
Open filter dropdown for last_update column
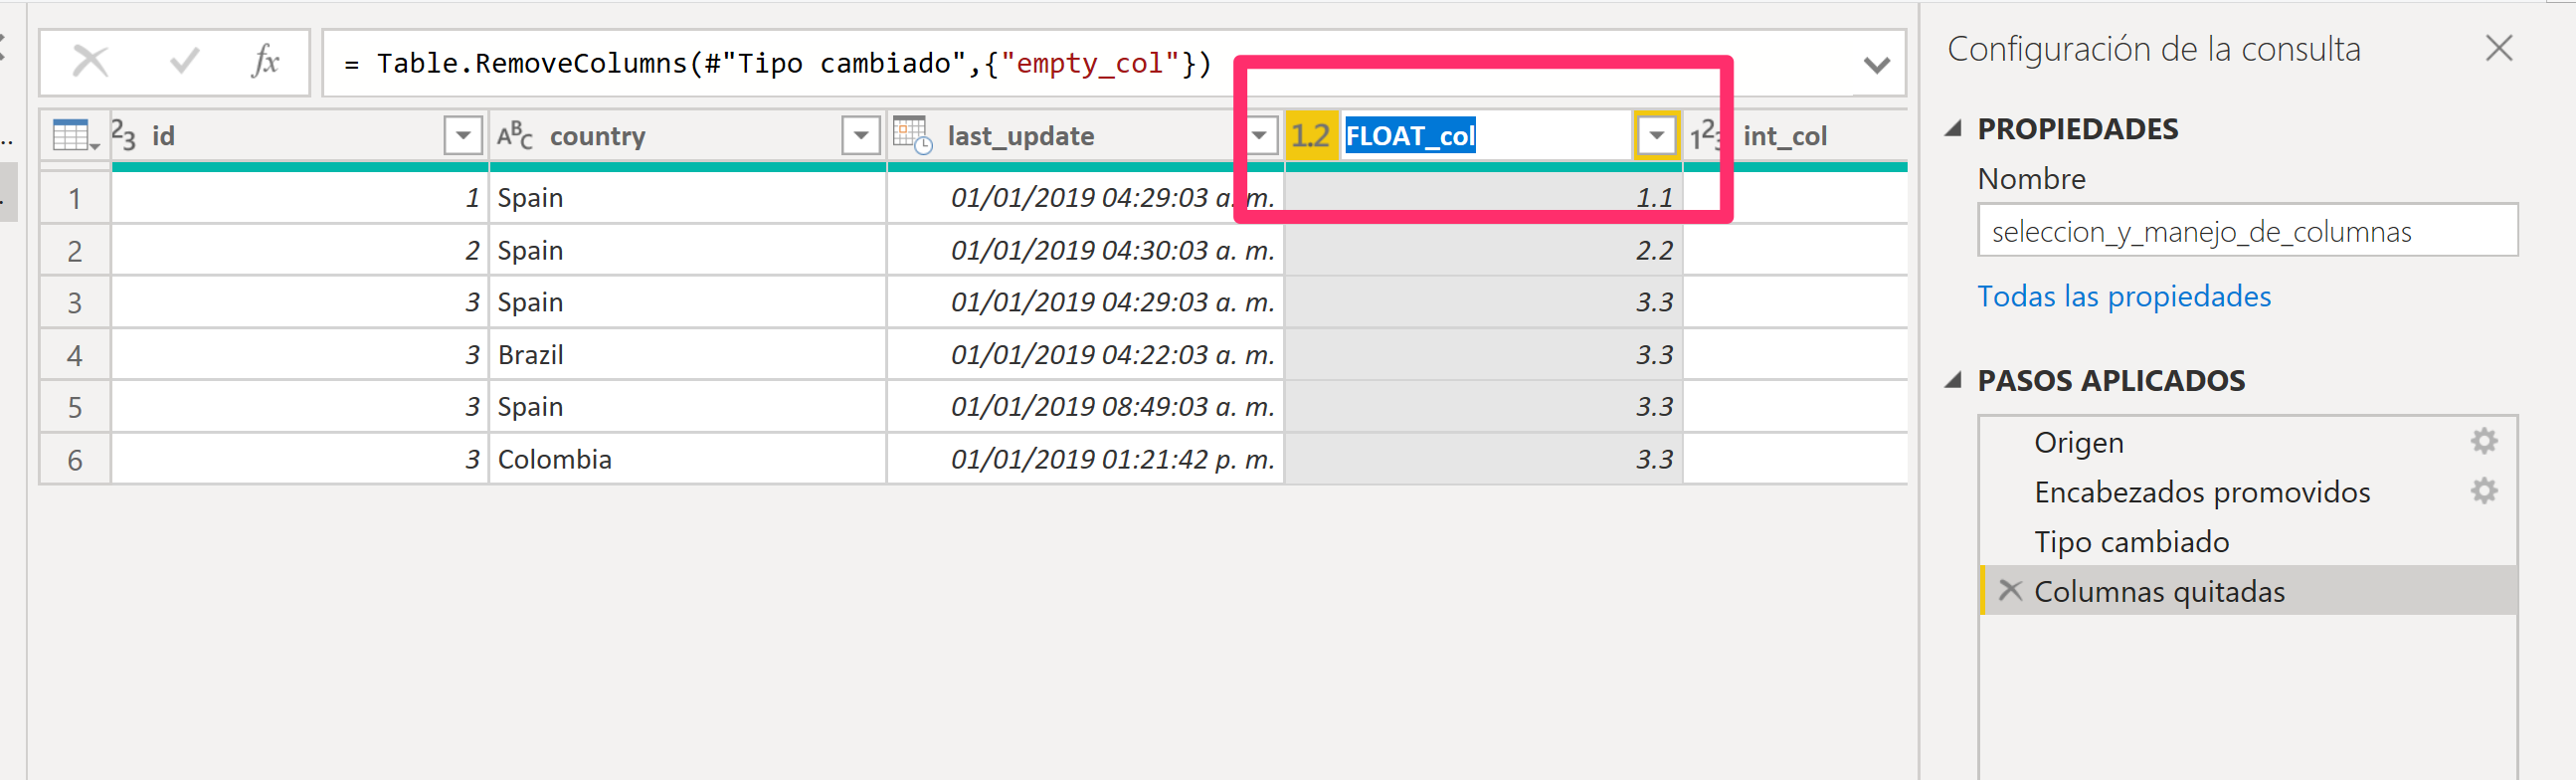[x=1259, y=135]
